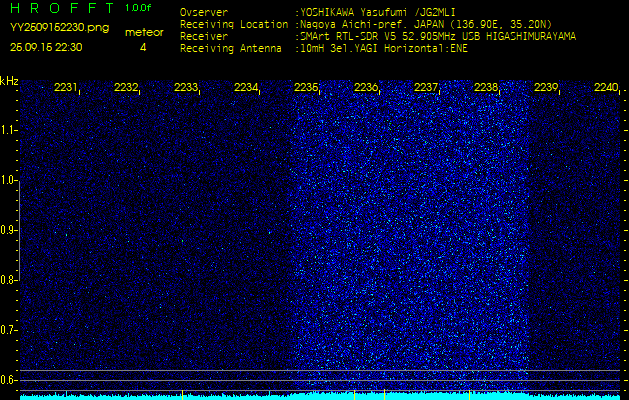The width and height of the screenshot is (629, 400).
Task: Click the 0.7 frequency axis label
Action: coord(7,330)
